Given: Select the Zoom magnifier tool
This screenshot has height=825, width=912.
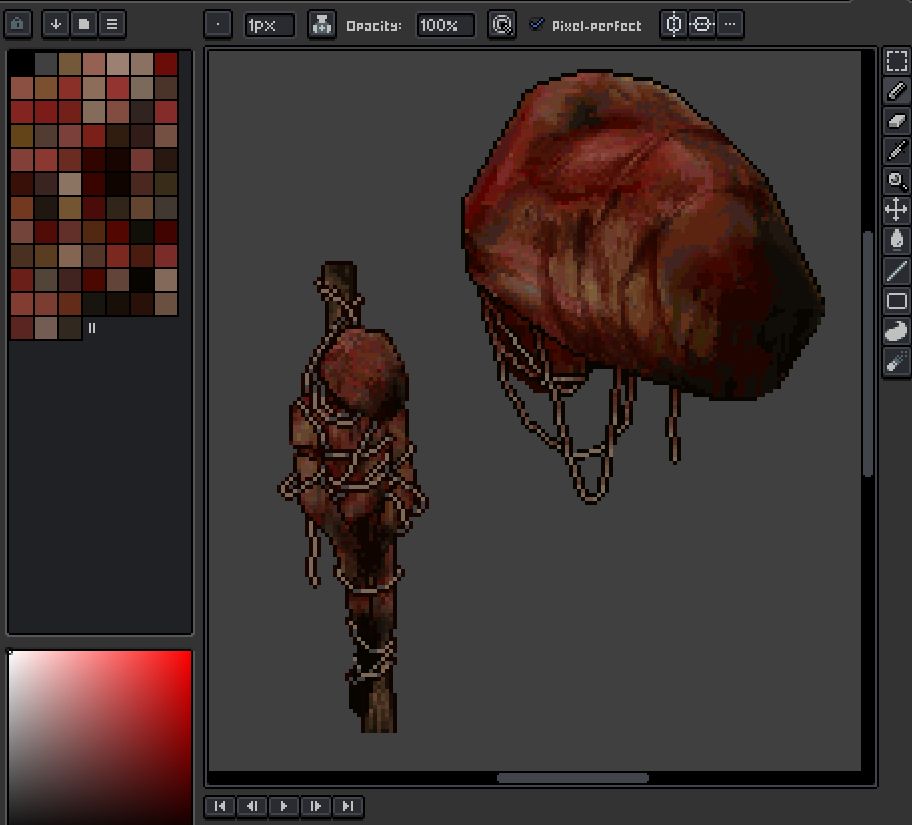Looking at the screenshot, I should (896, 180).
